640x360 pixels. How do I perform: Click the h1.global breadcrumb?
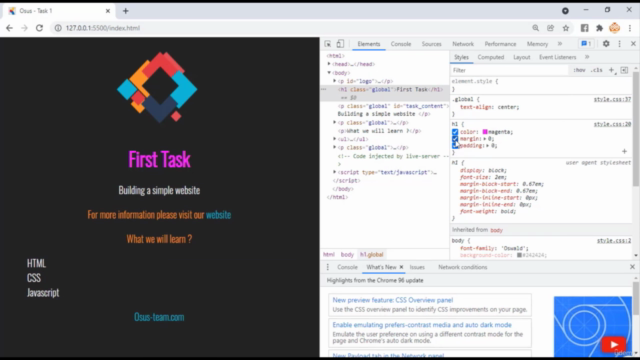371,254
